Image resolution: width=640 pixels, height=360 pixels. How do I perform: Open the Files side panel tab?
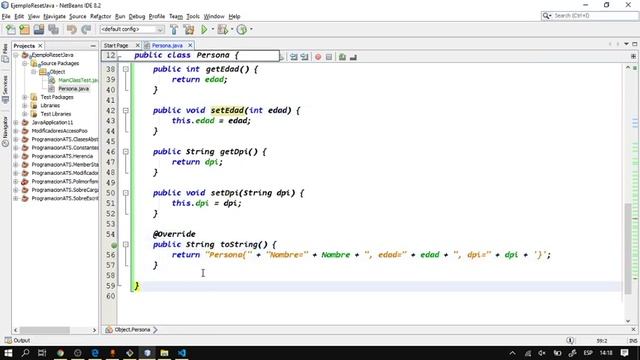tap(5, 53)
